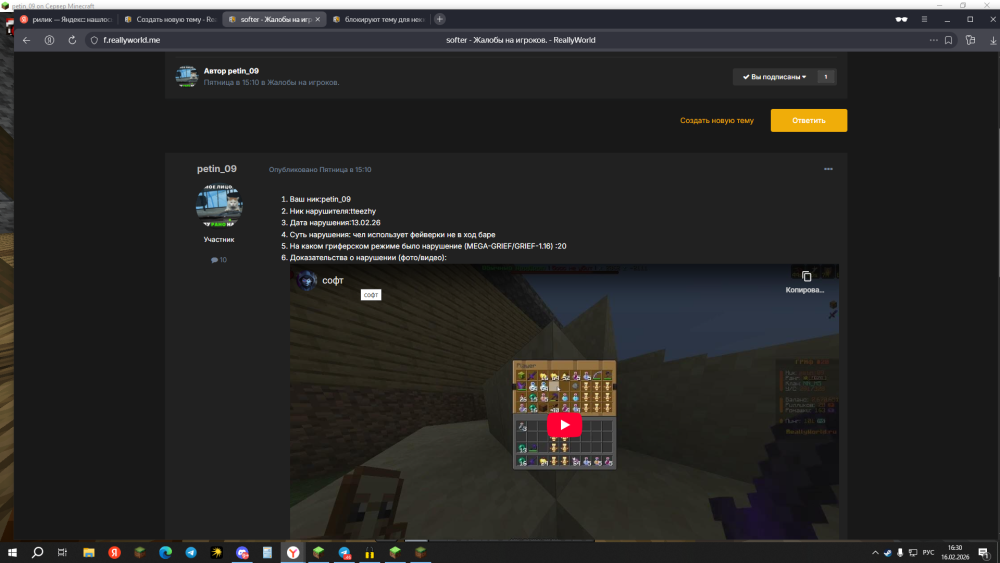Bookmark this page with the bookmark icon
Screen dimensions: 1000x563
click(948, 40)
